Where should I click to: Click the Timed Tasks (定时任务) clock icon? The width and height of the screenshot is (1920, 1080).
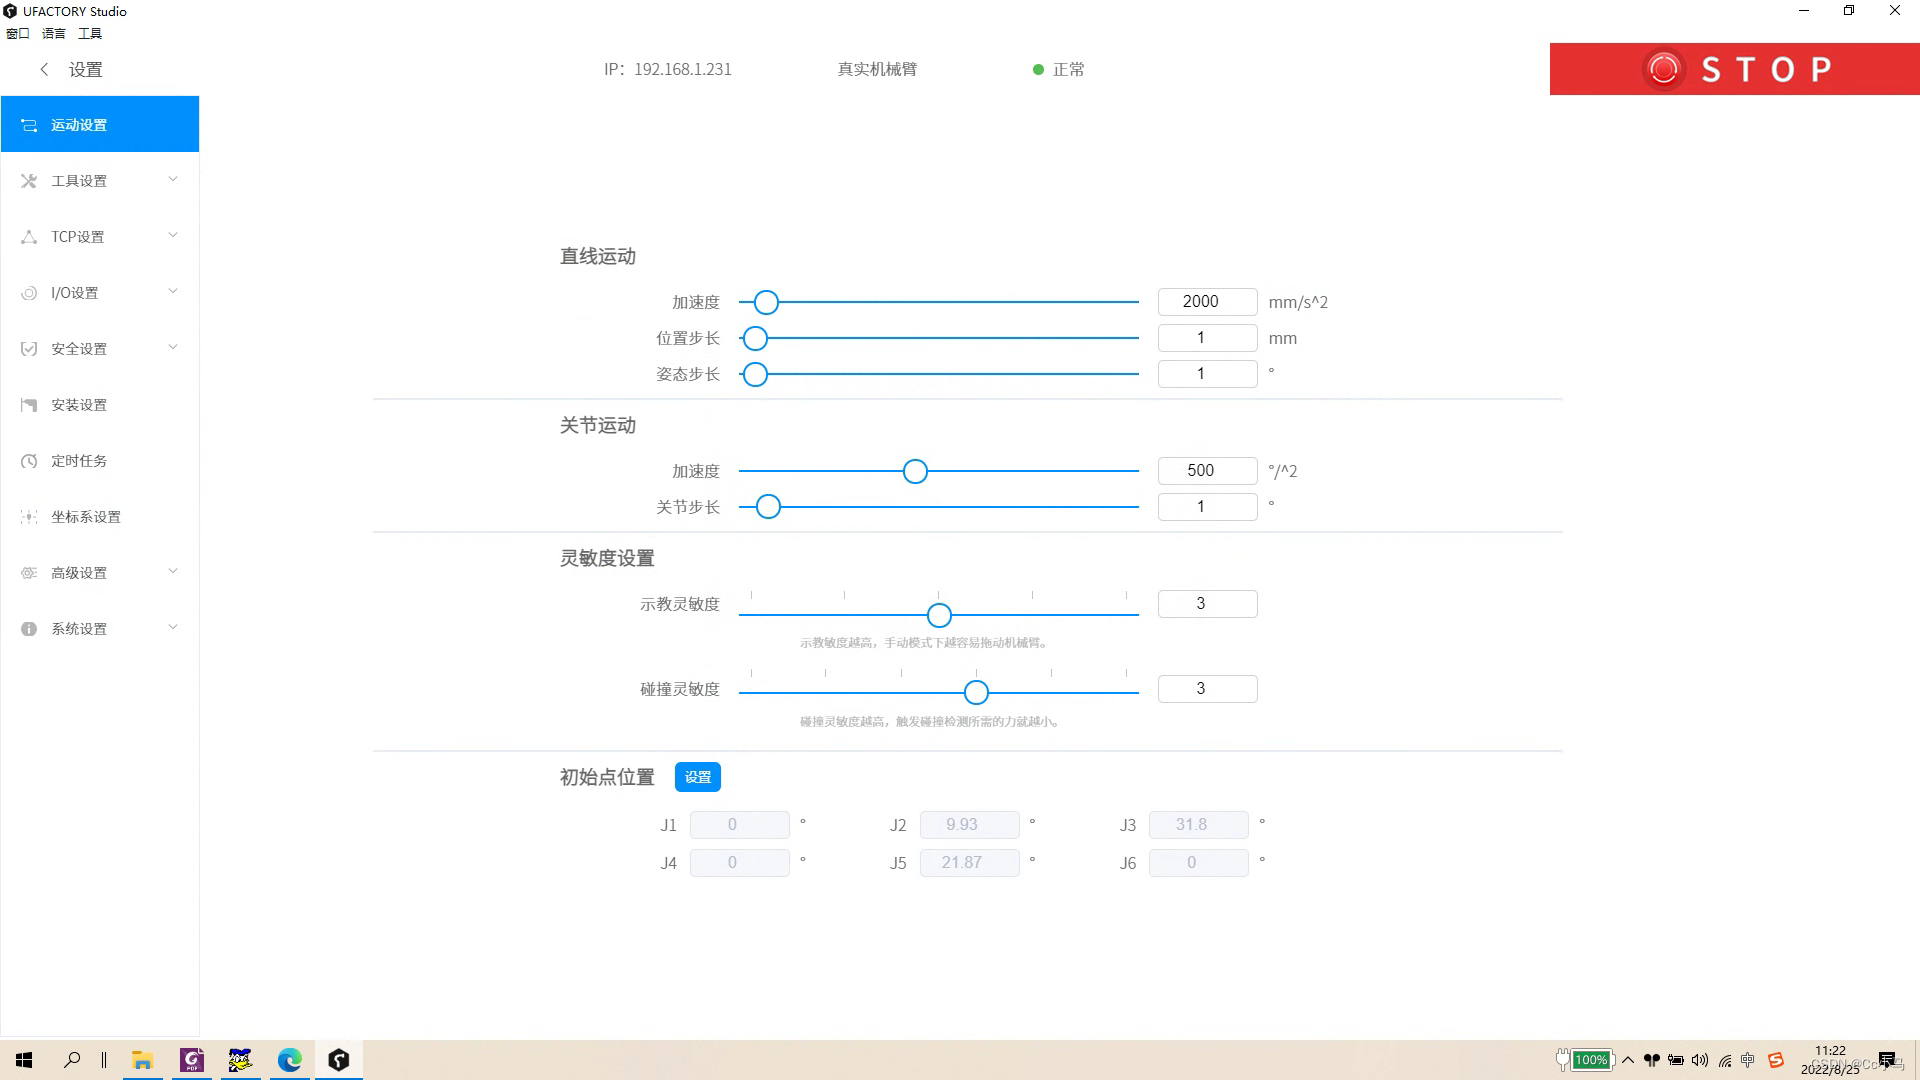29,461
